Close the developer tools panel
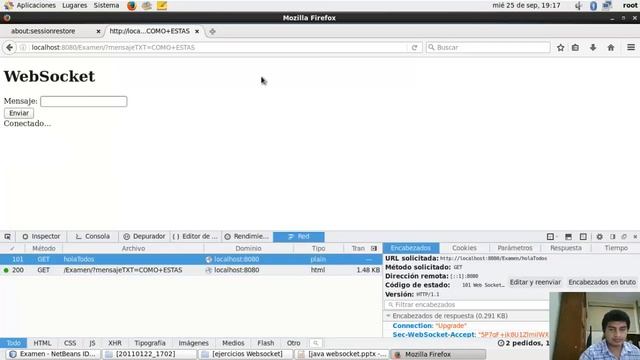Screen dimensions: 640x360 (635, 236)
